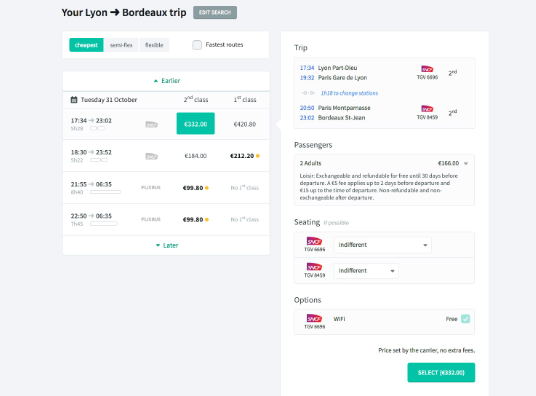Click the SNCF logo beside Paris Montparnasse segment
The height and width of the screenshot is (396, 536).
(427, 109)
